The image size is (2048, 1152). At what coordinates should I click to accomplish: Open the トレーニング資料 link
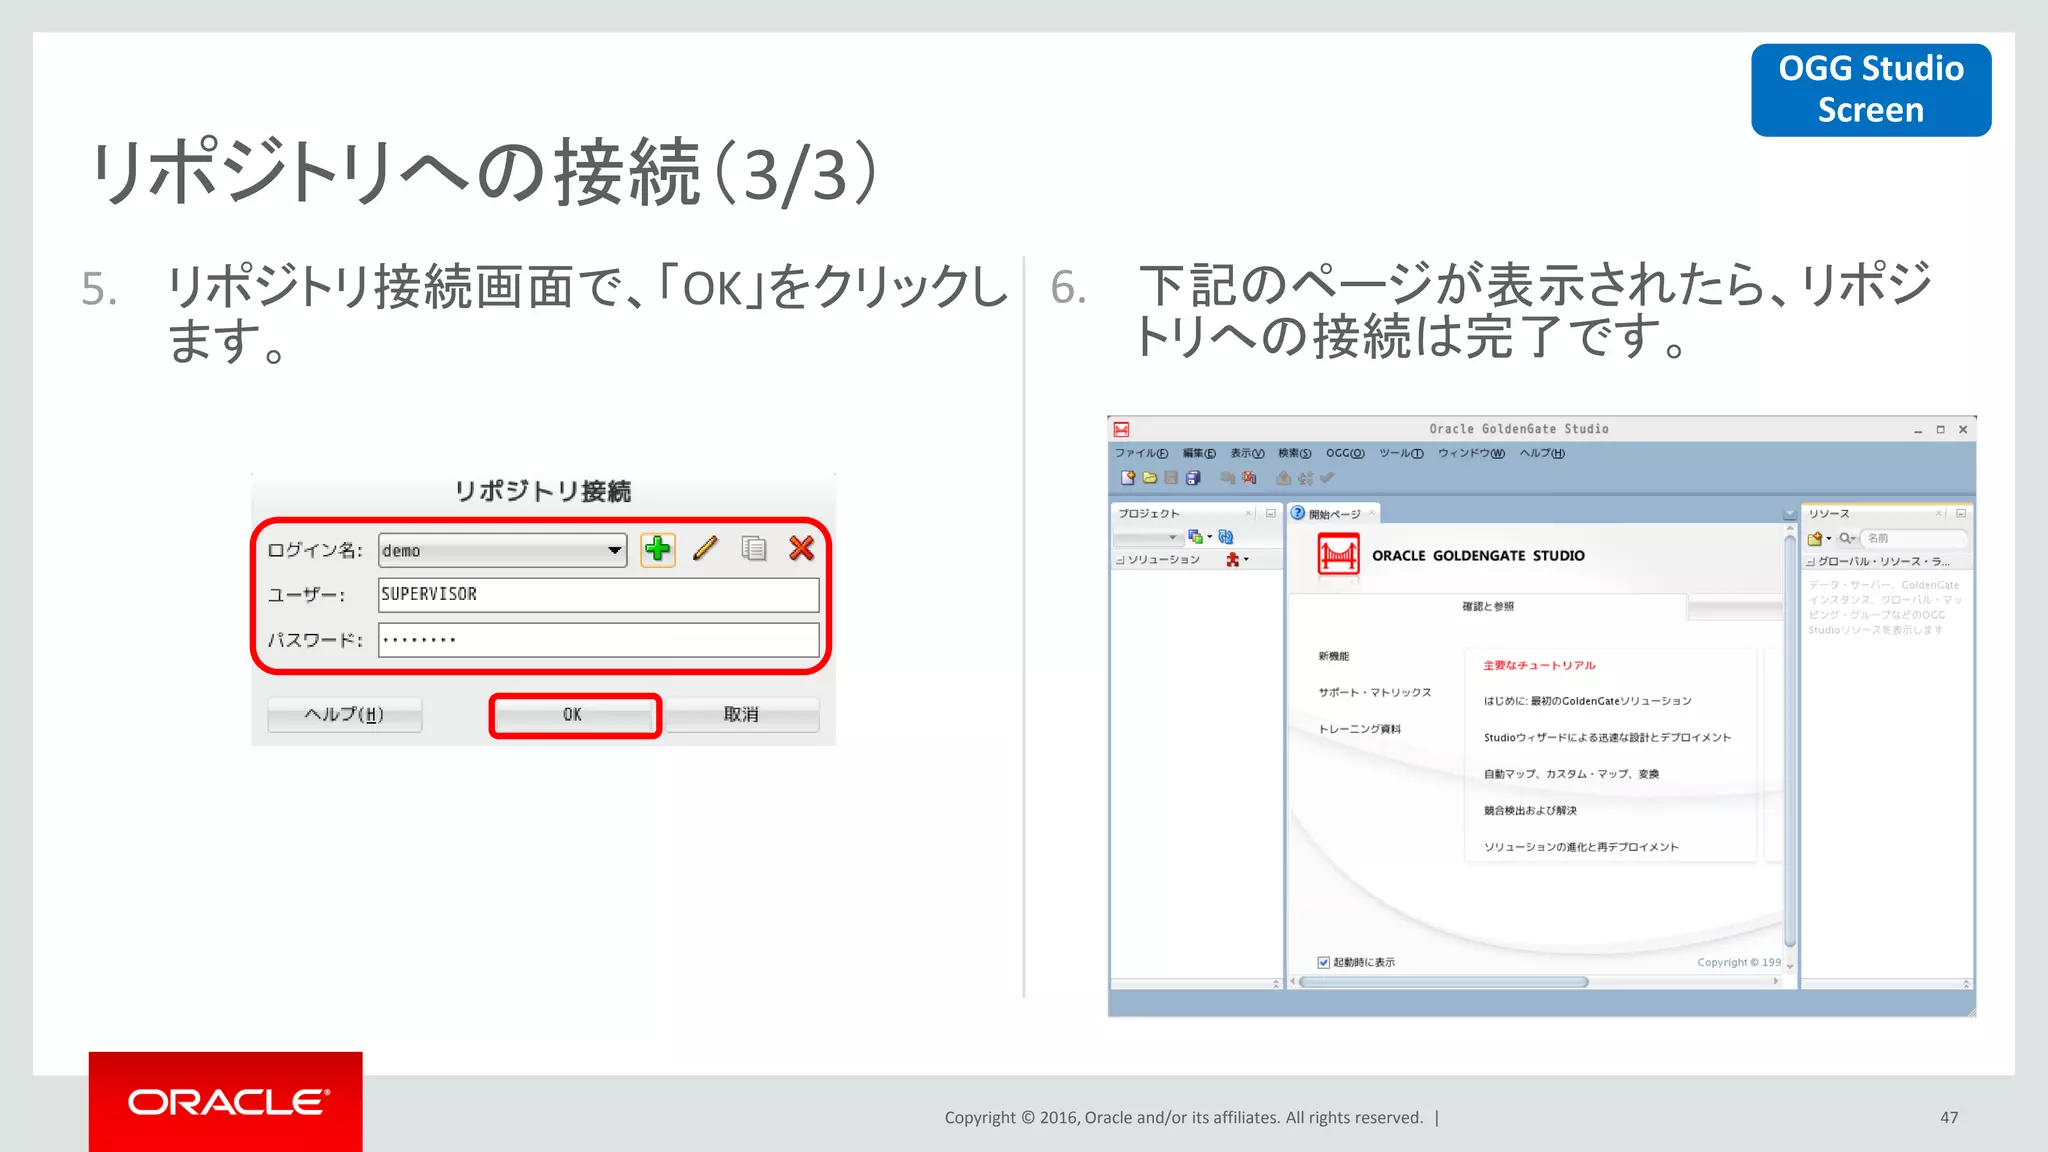(x=1359, y=729)
